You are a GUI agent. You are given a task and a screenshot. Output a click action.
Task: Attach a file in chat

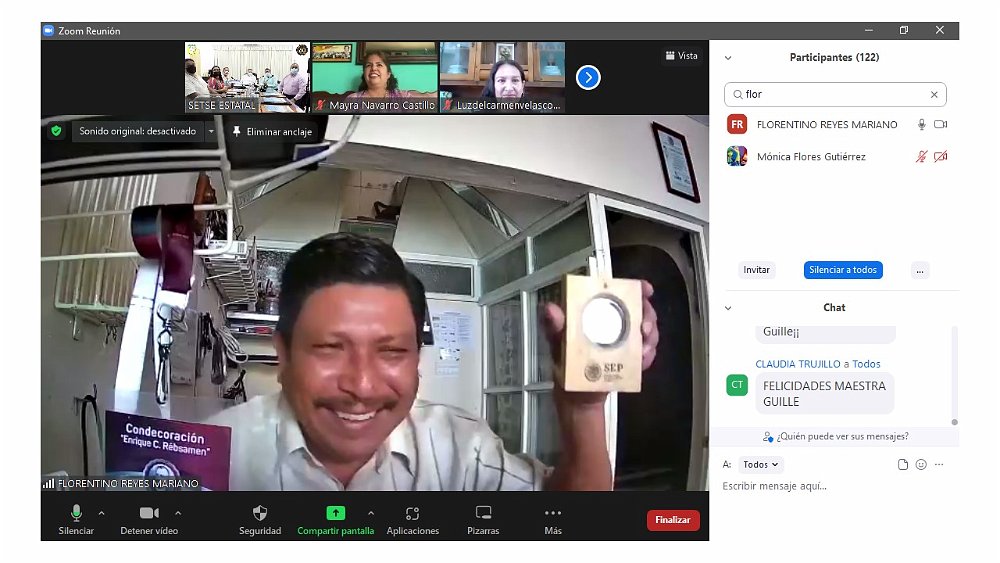tap(903, 465)
